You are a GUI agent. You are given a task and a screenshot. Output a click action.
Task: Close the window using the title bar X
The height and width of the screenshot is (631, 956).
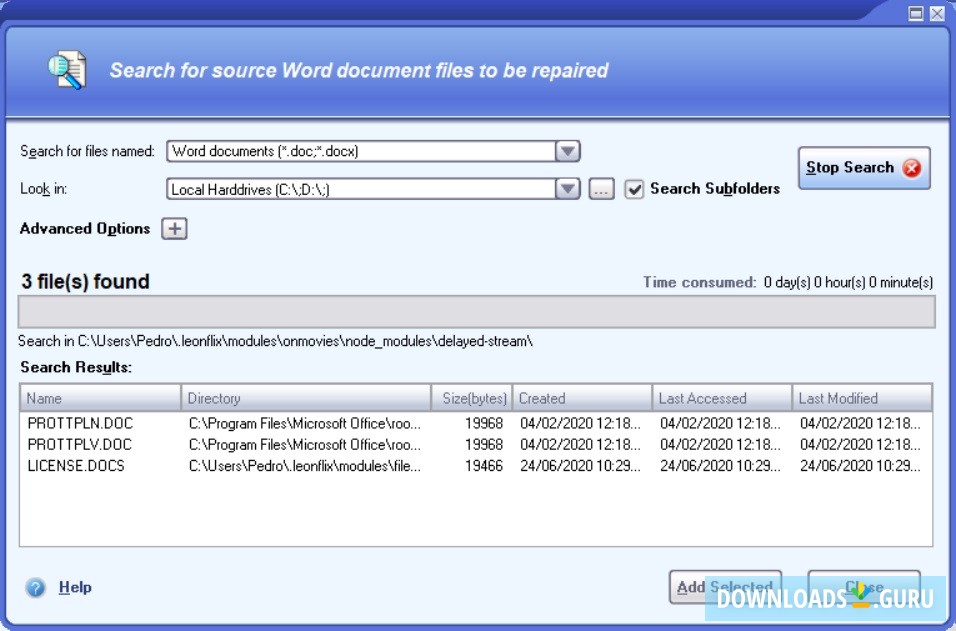(938, 13)
